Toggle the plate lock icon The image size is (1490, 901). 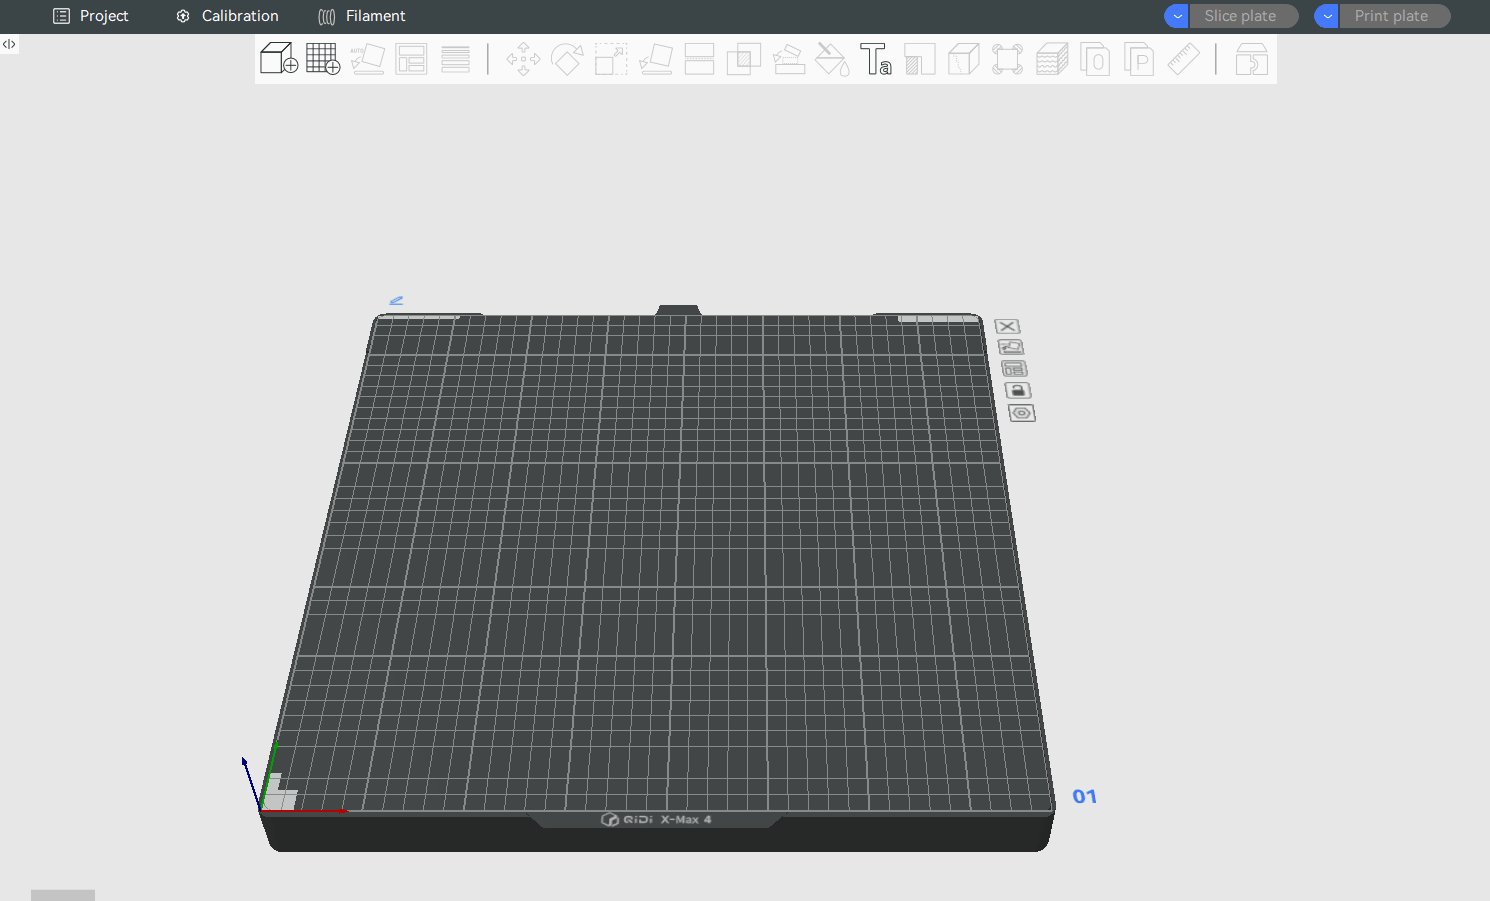1018,391
